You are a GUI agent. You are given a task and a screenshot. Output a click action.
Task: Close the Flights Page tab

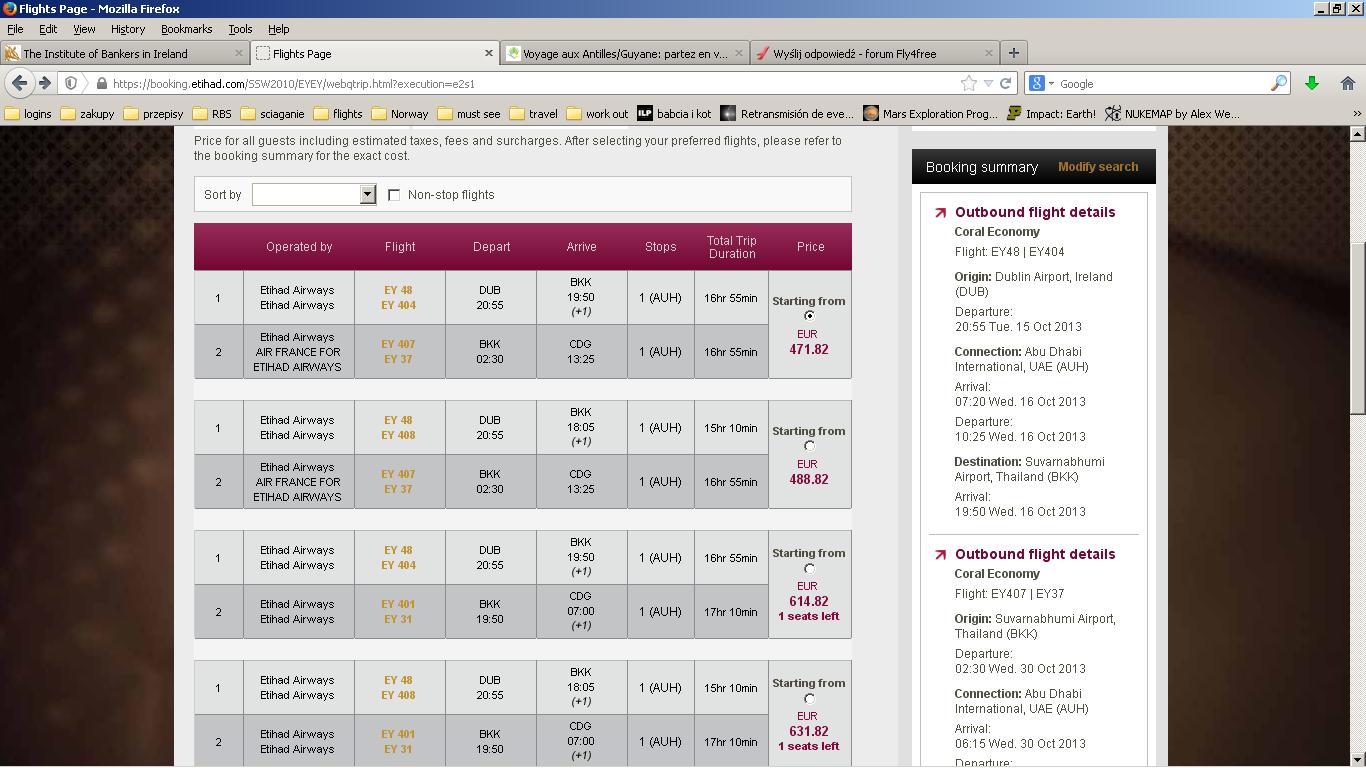489,53
